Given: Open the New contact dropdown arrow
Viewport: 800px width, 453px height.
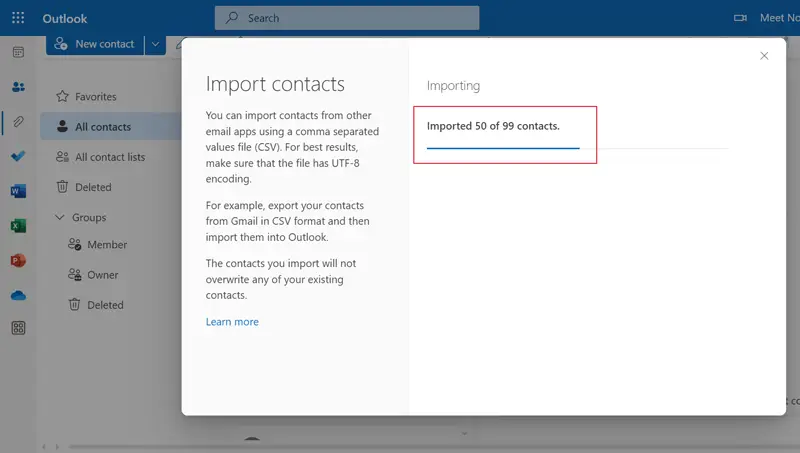Looking at the screenshot, I should (155, 44).
